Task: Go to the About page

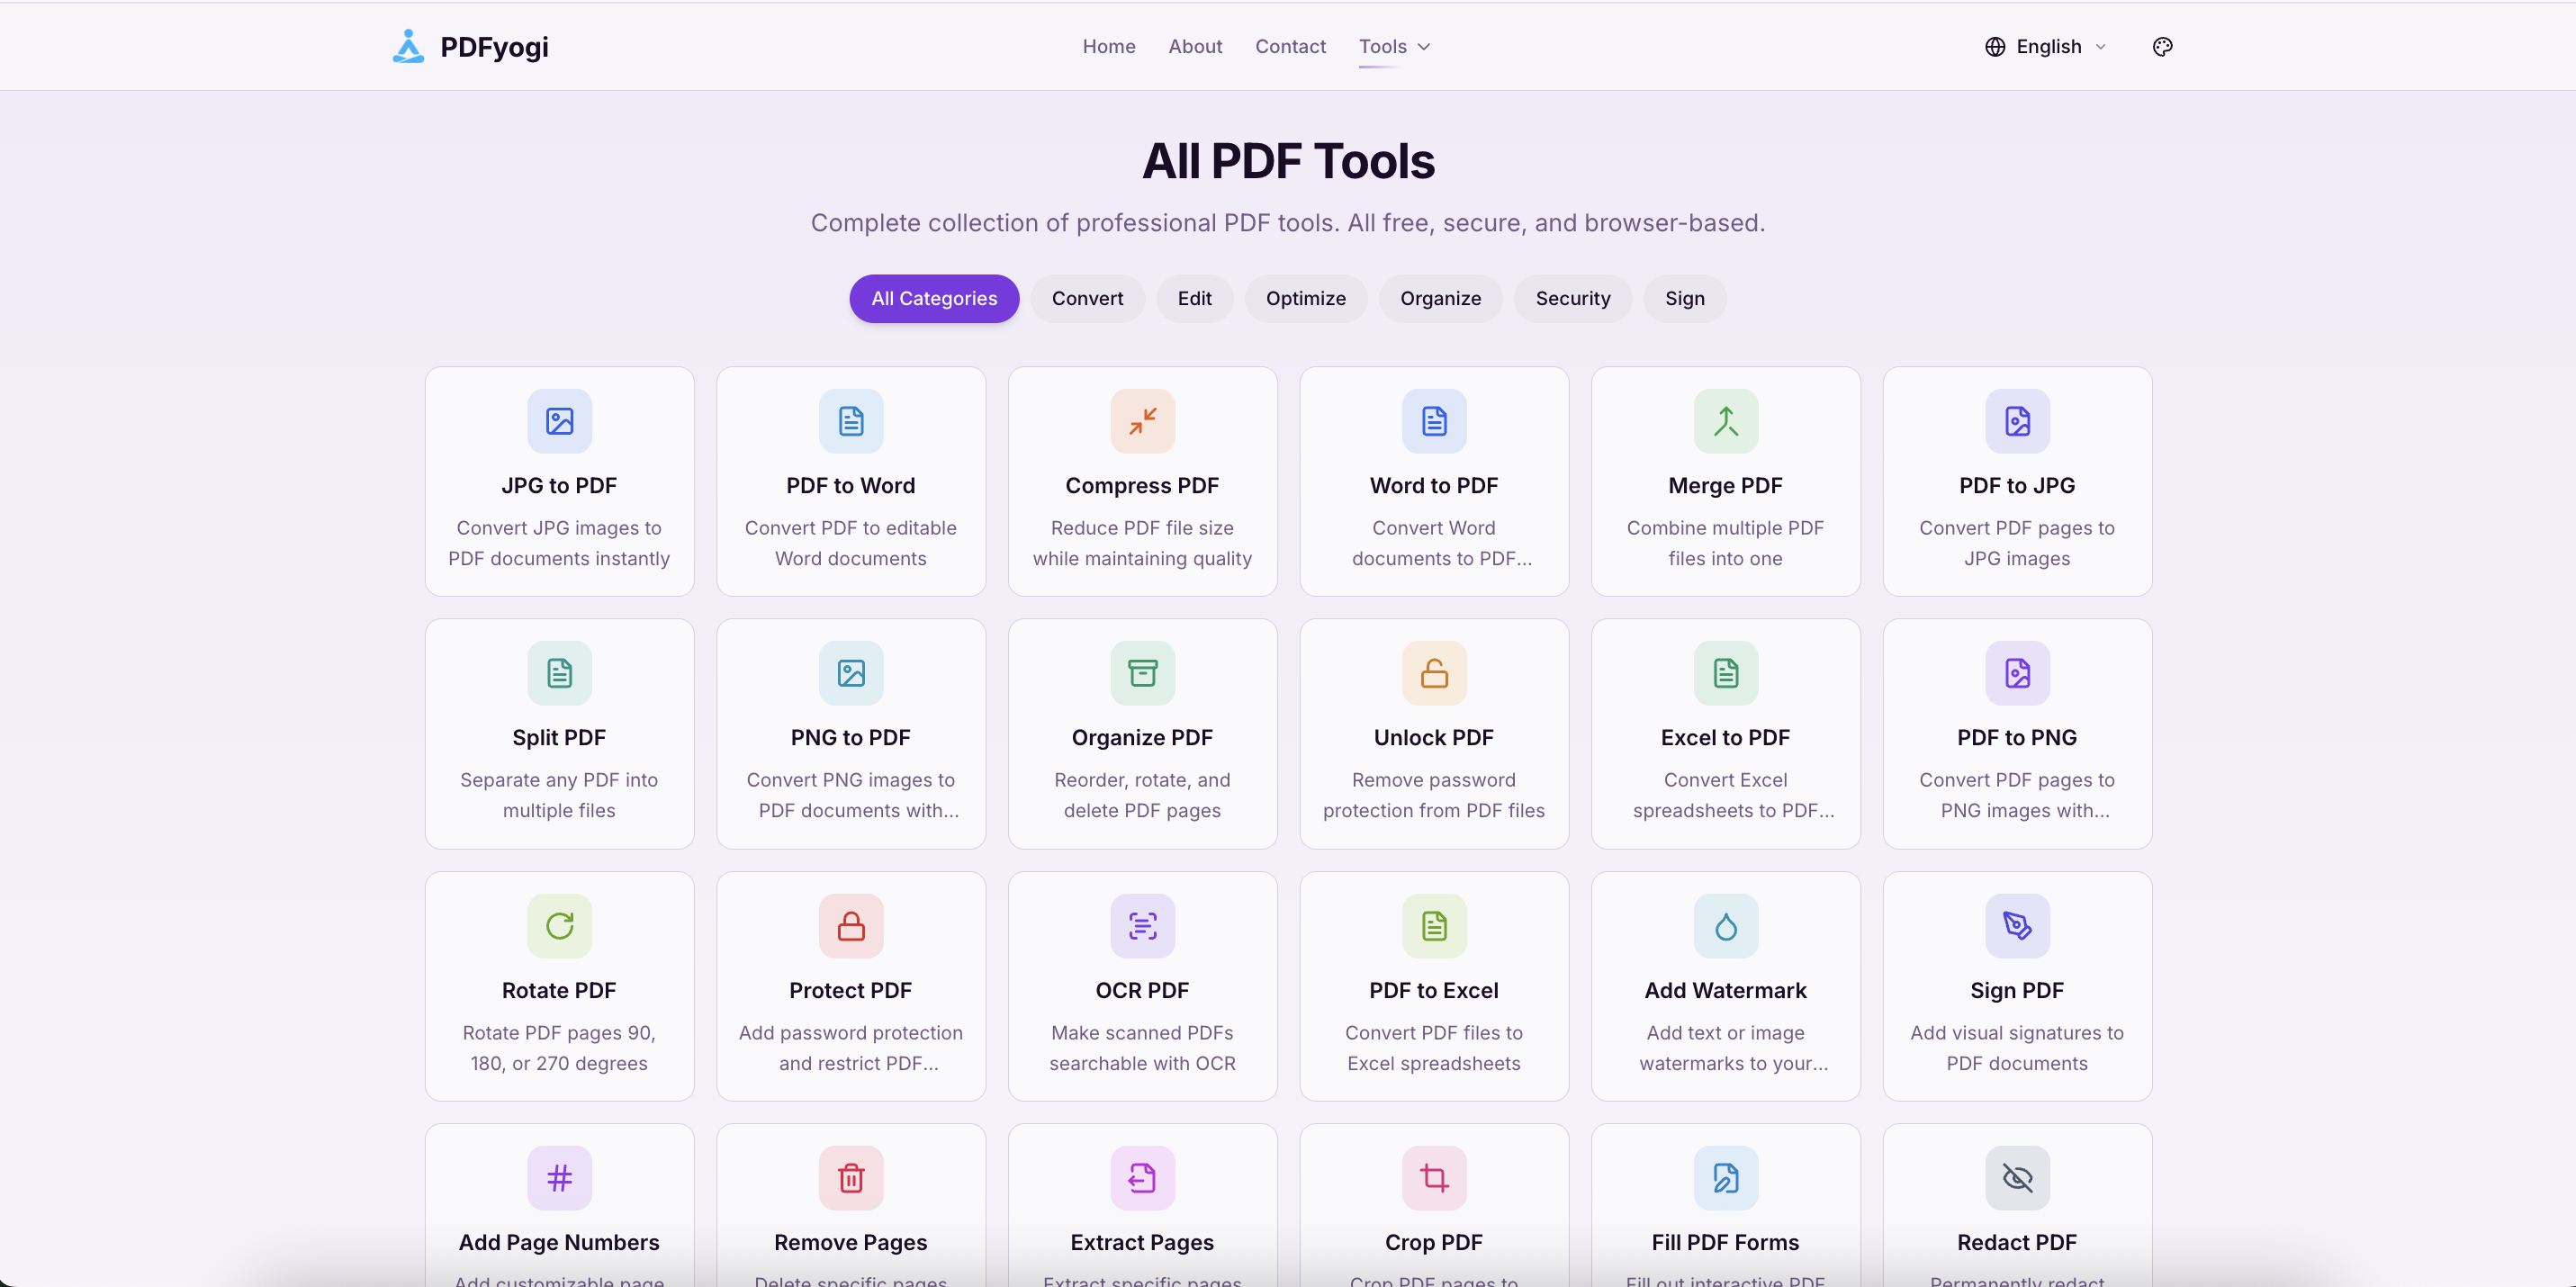Action: pos(1195,46)
